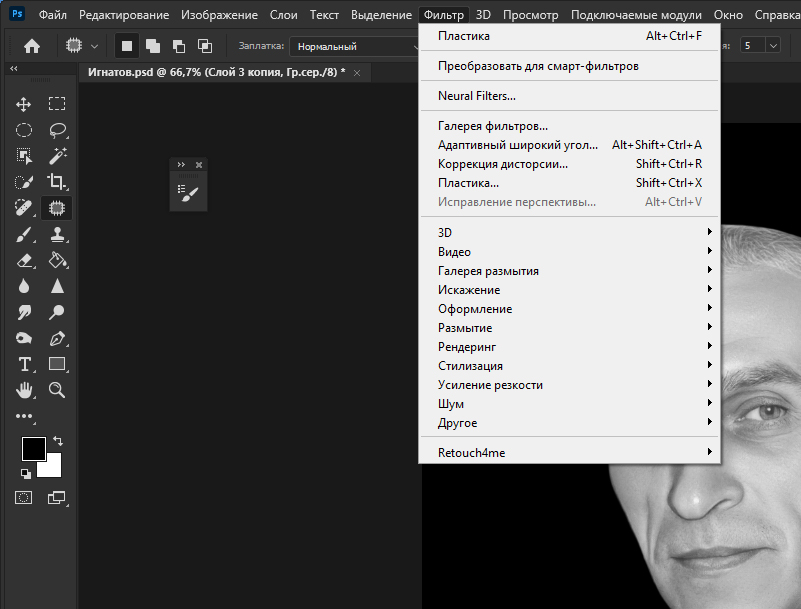This screenshot has height=609, width=801.
Task: Select the Lasso tool
Action: point(57,130)
